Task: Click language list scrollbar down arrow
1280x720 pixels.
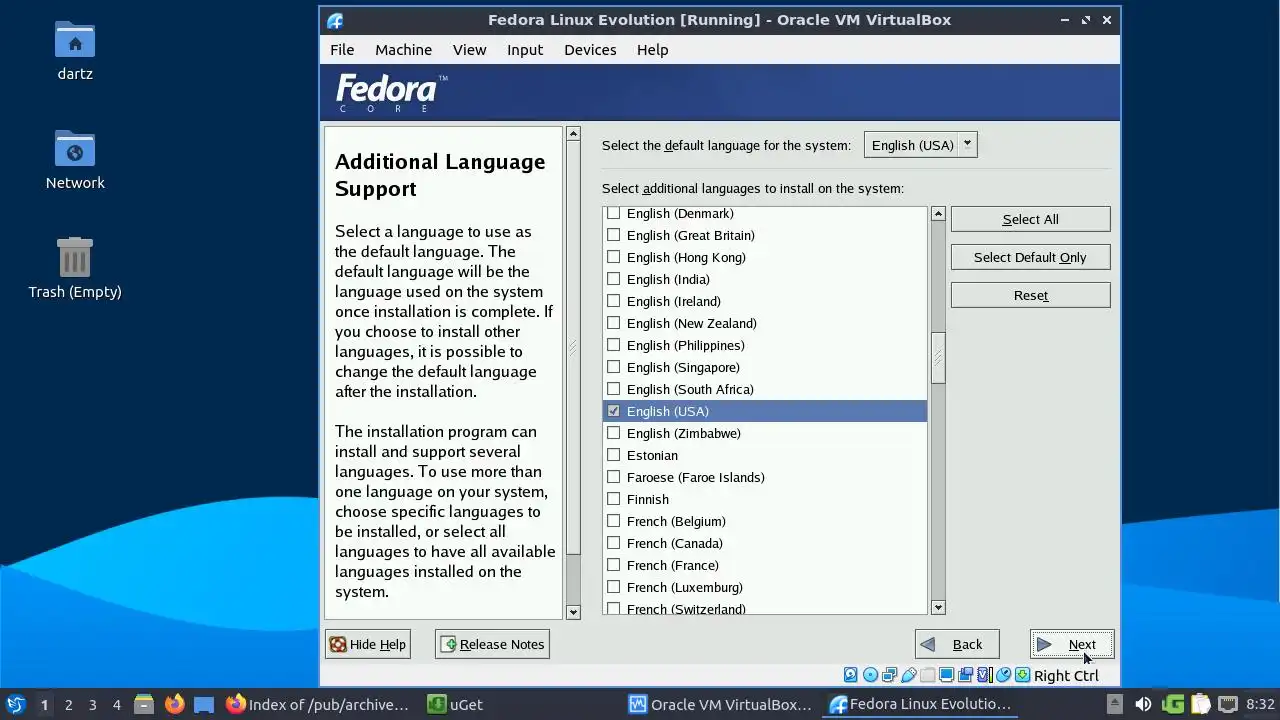Action: point(938,607)
